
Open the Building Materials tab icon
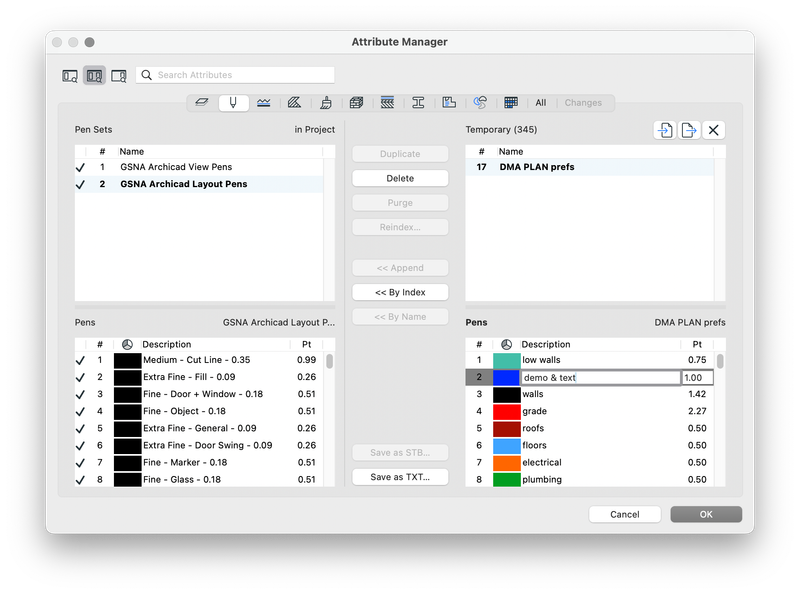(356, 103)
